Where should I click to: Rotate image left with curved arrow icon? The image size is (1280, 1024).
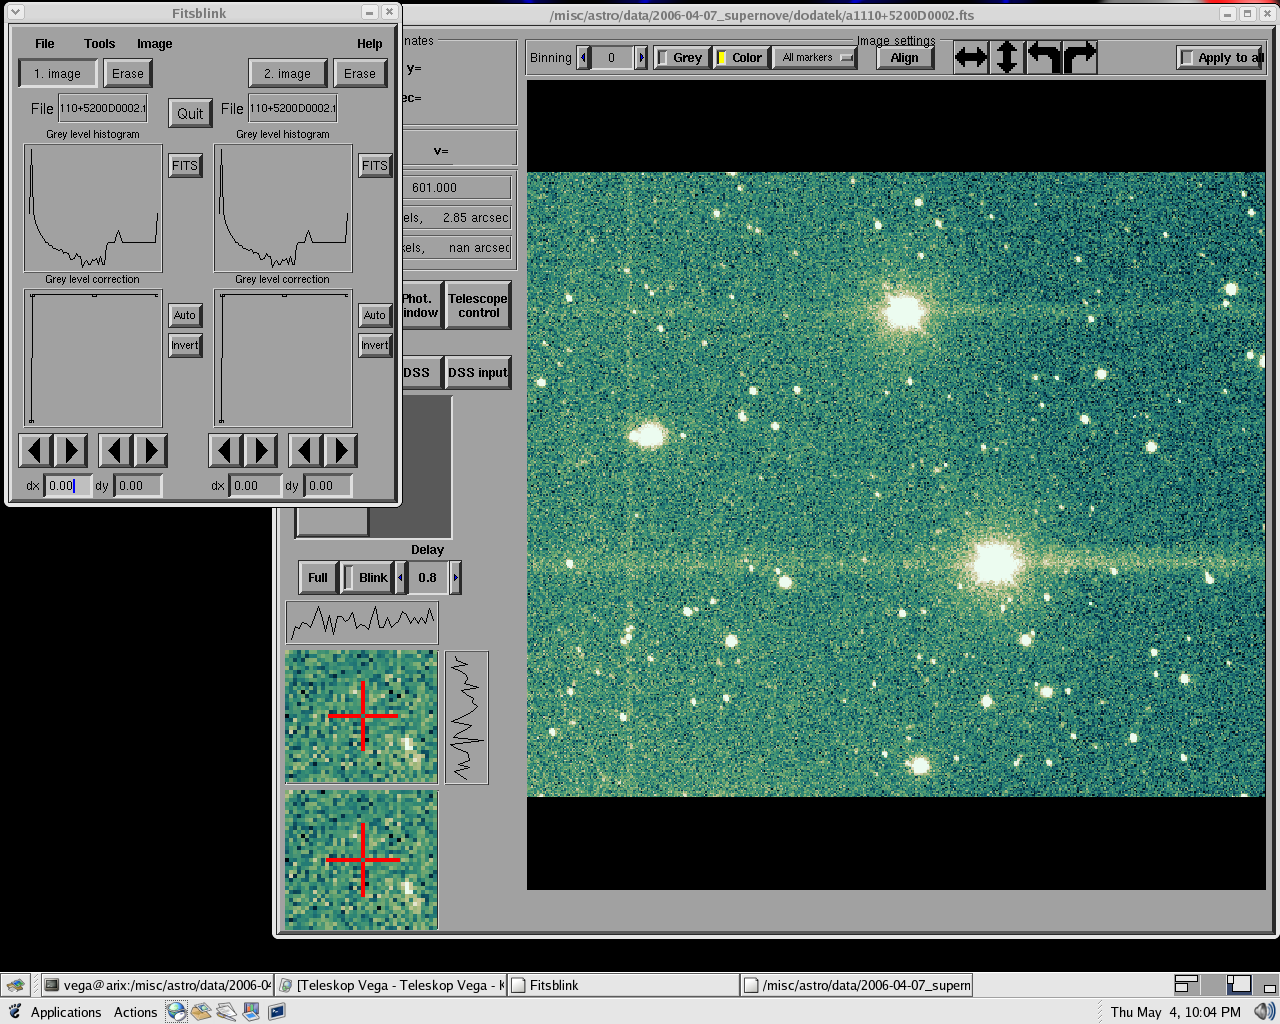click(1043, 58)
